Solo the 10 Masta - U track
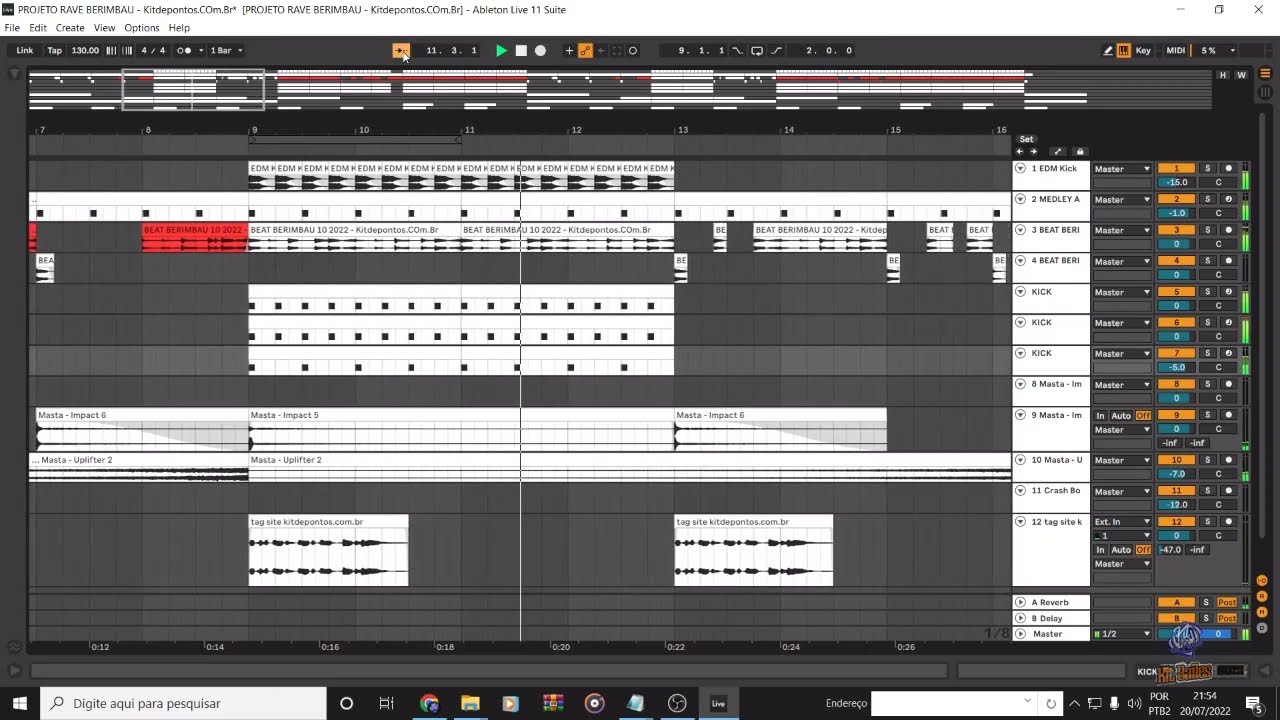The height and width of the screenshot is (720, 1280). coord(1207,460)
